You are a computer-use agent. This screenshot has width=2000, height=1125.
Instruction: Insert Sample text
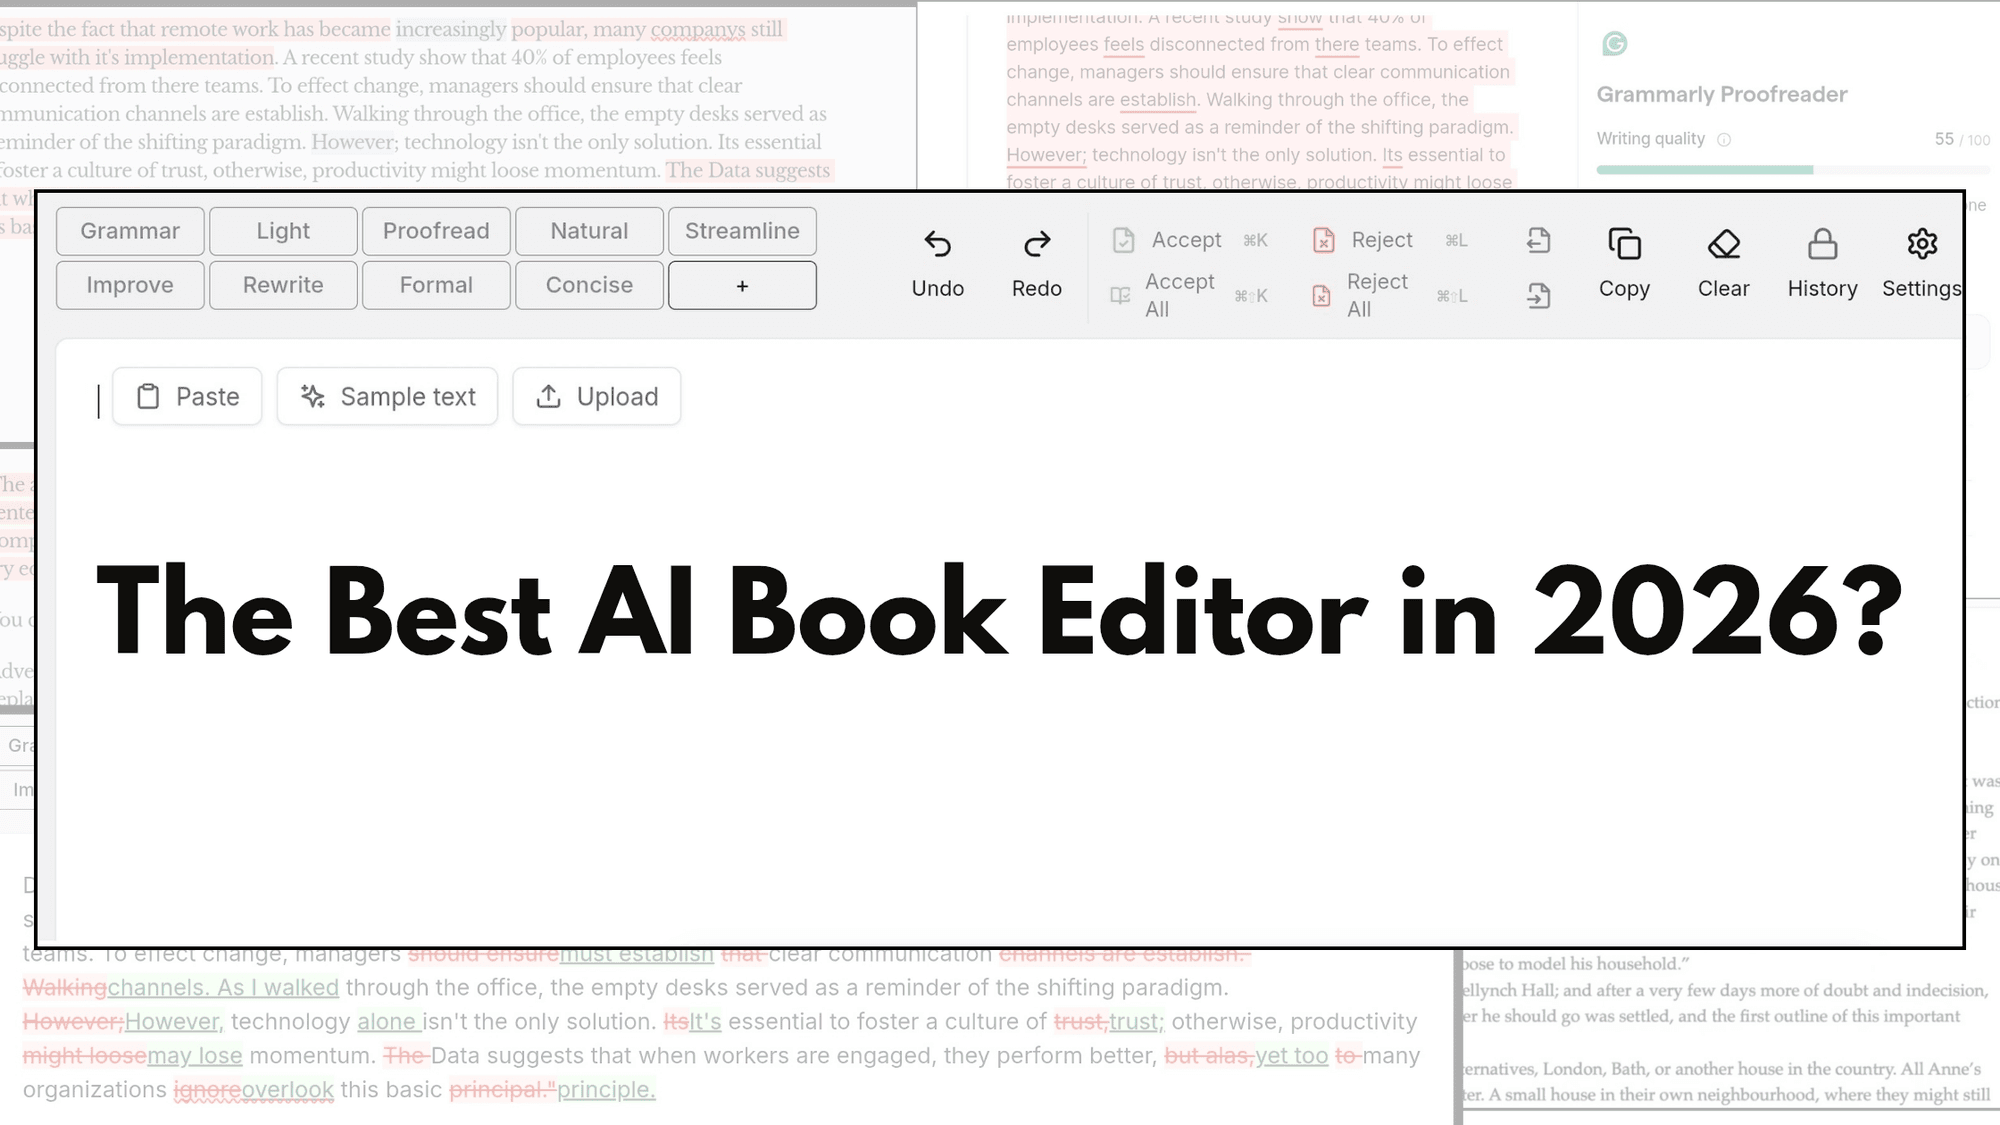(387, 396)
